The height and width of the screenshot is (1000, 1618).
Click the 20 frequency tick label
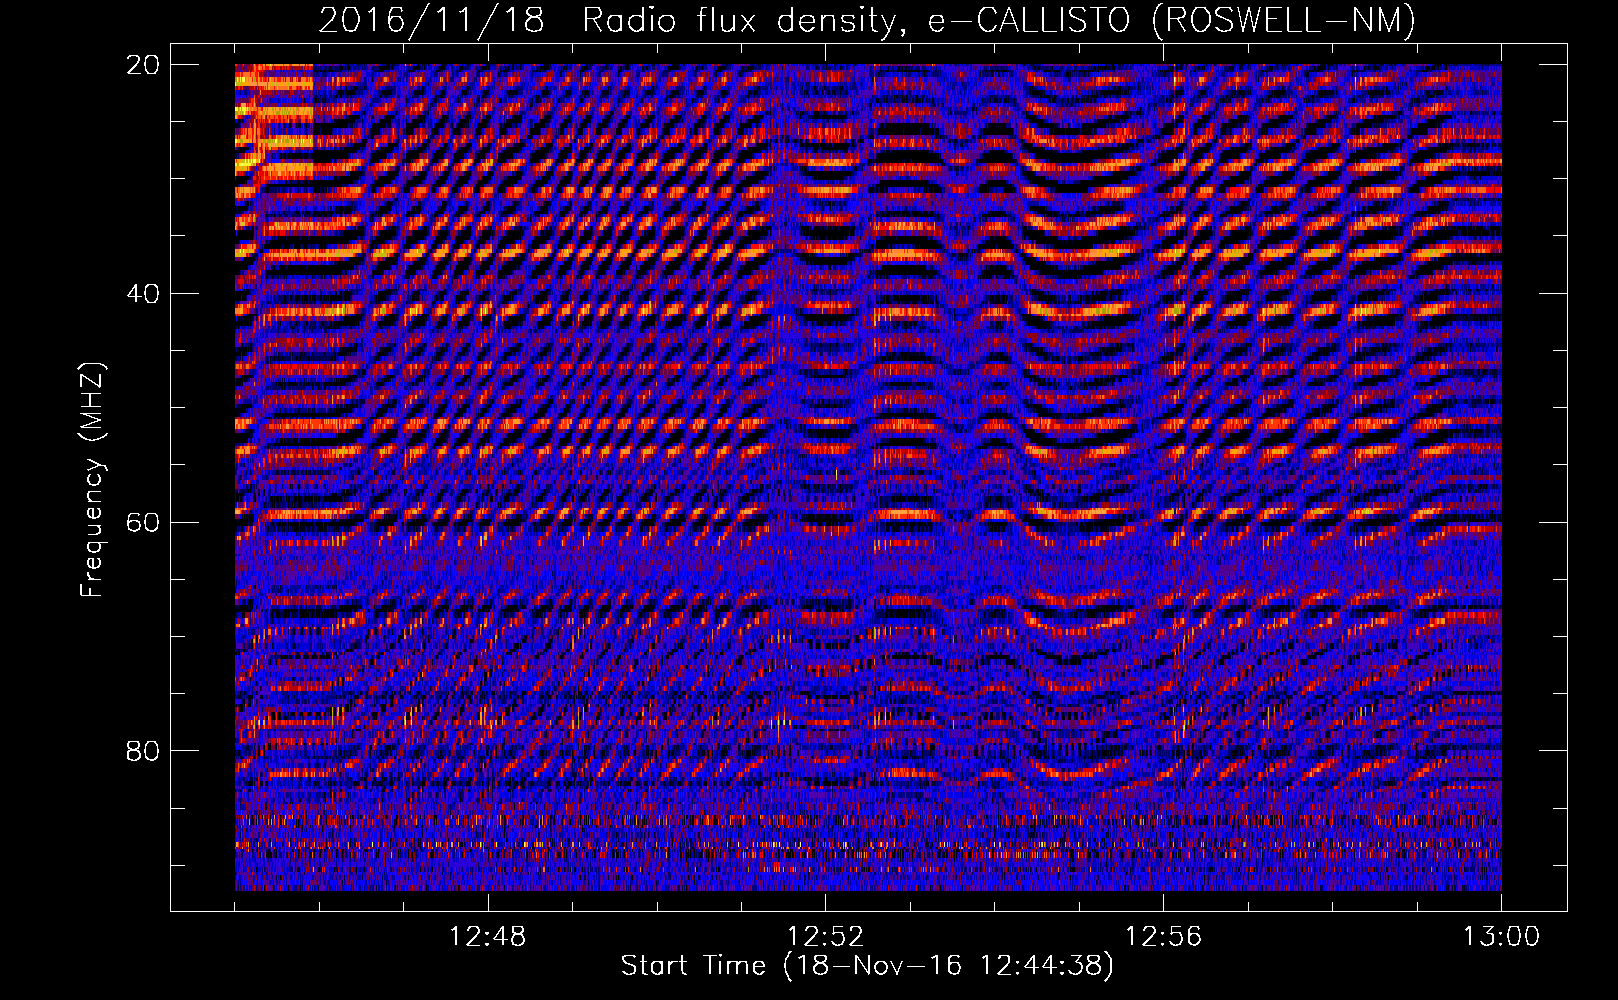[144, 64]
